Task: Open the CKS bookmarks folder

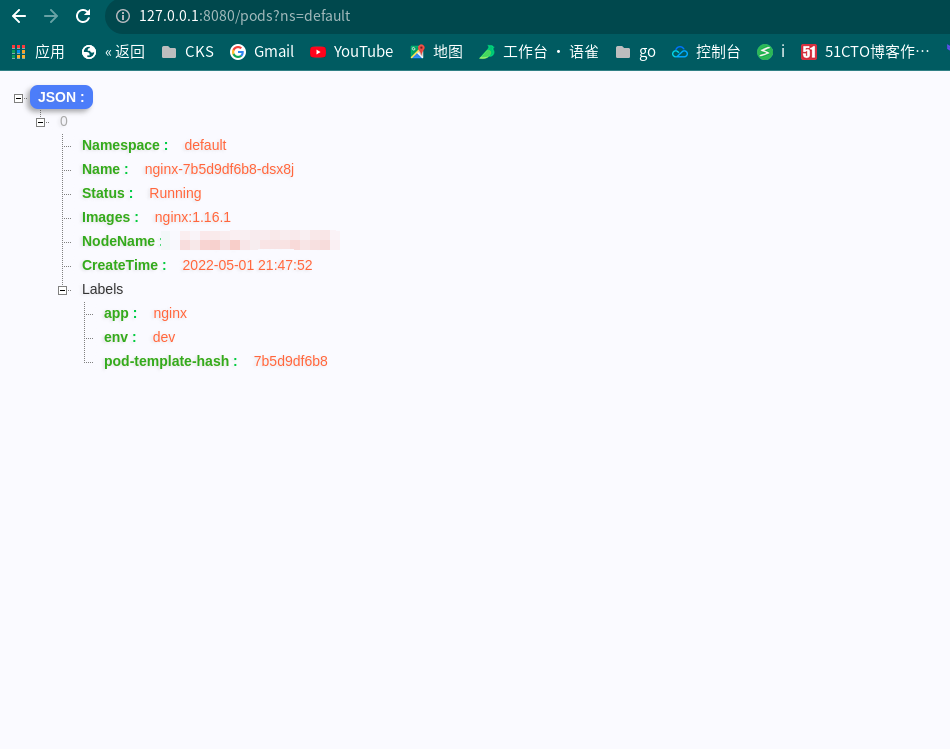Action: pos(188,52)
